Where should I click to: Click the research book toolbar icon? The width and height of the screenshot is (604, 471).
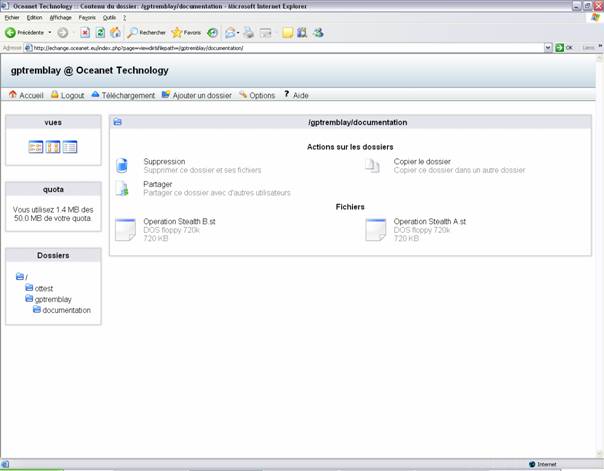pyautogui.click(x=302, y=33)
